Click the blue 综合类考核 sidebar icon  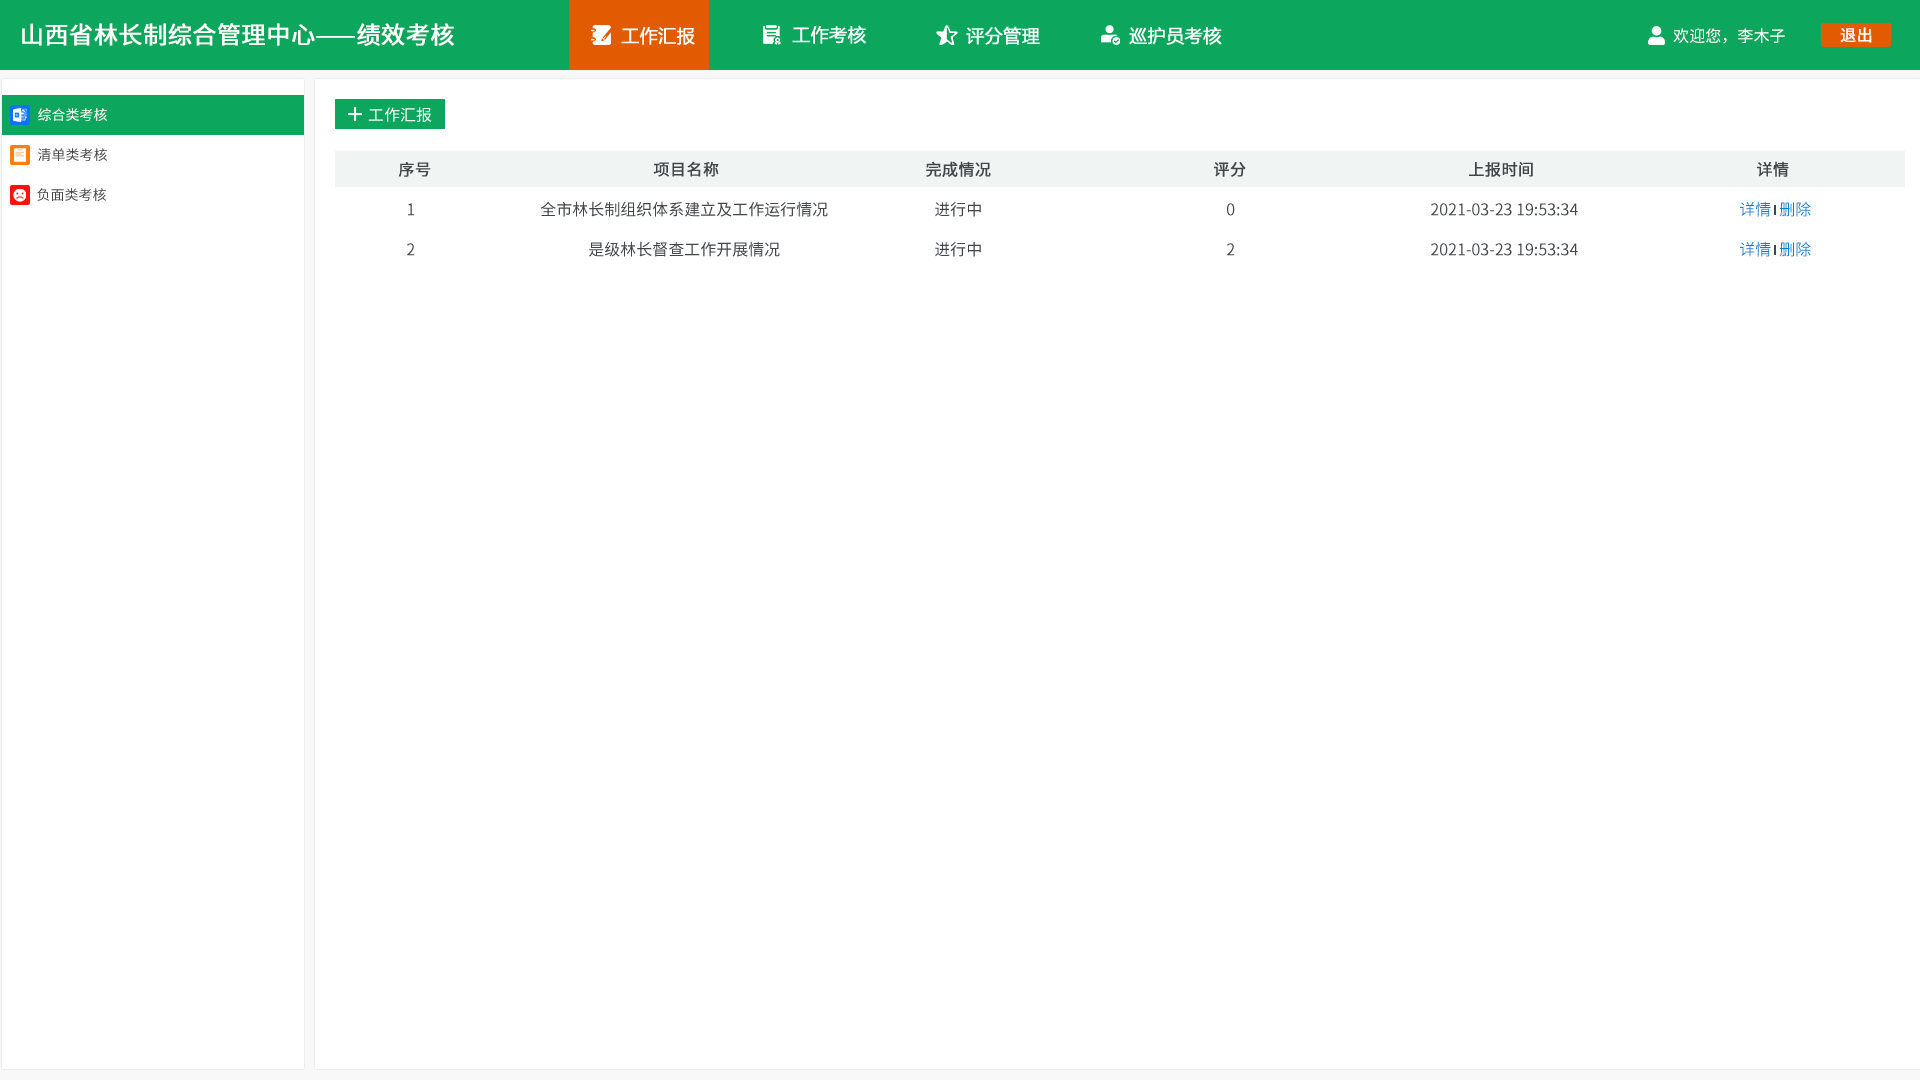tap(20, 115)
